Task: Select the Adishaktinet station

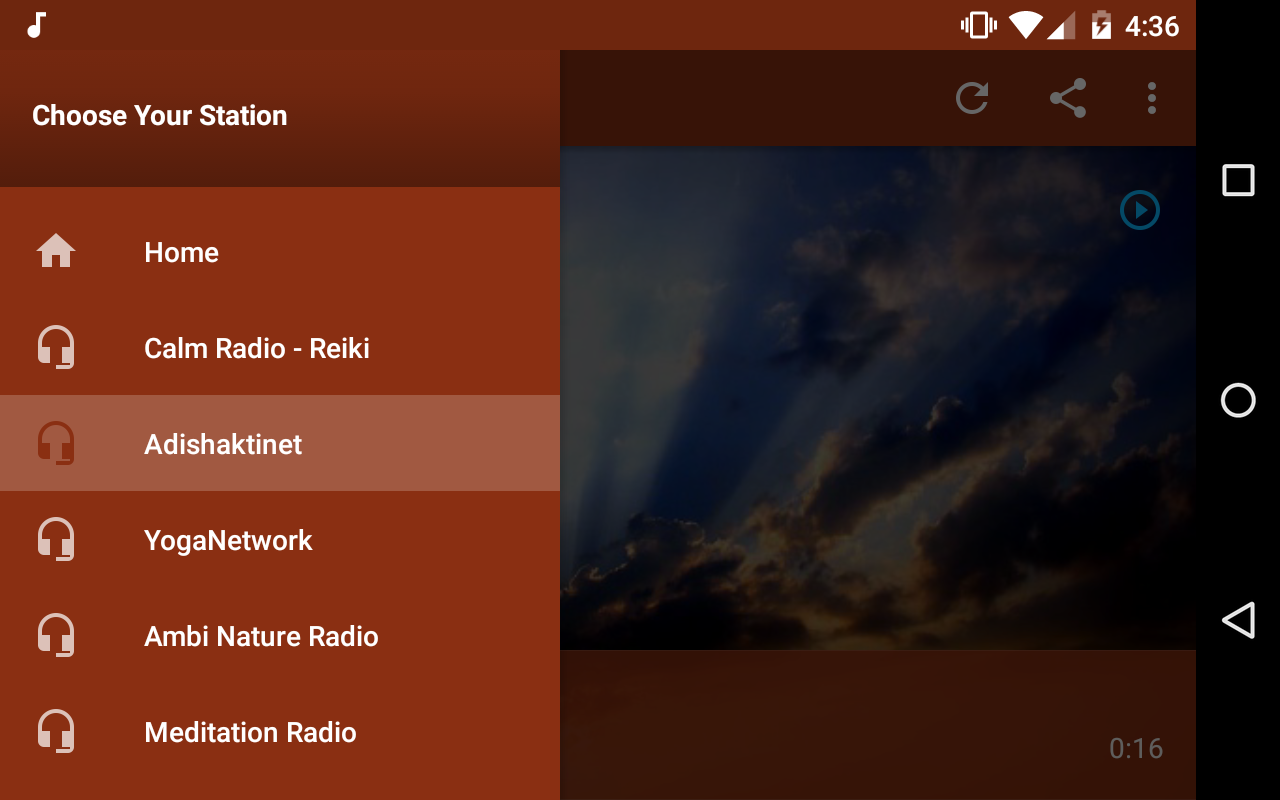Action: (x=280, y=443)
